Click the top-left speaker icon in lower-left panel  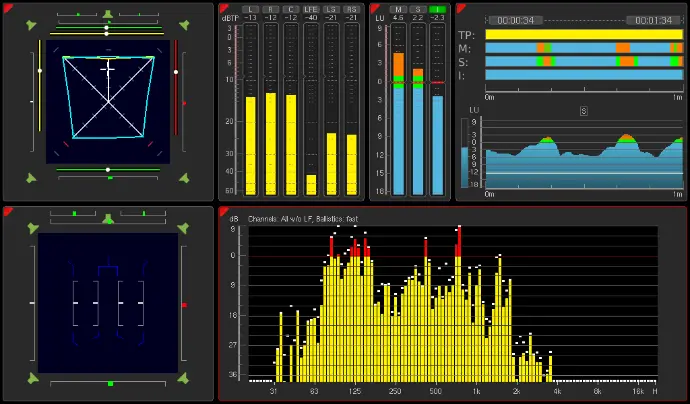point(33,228)
